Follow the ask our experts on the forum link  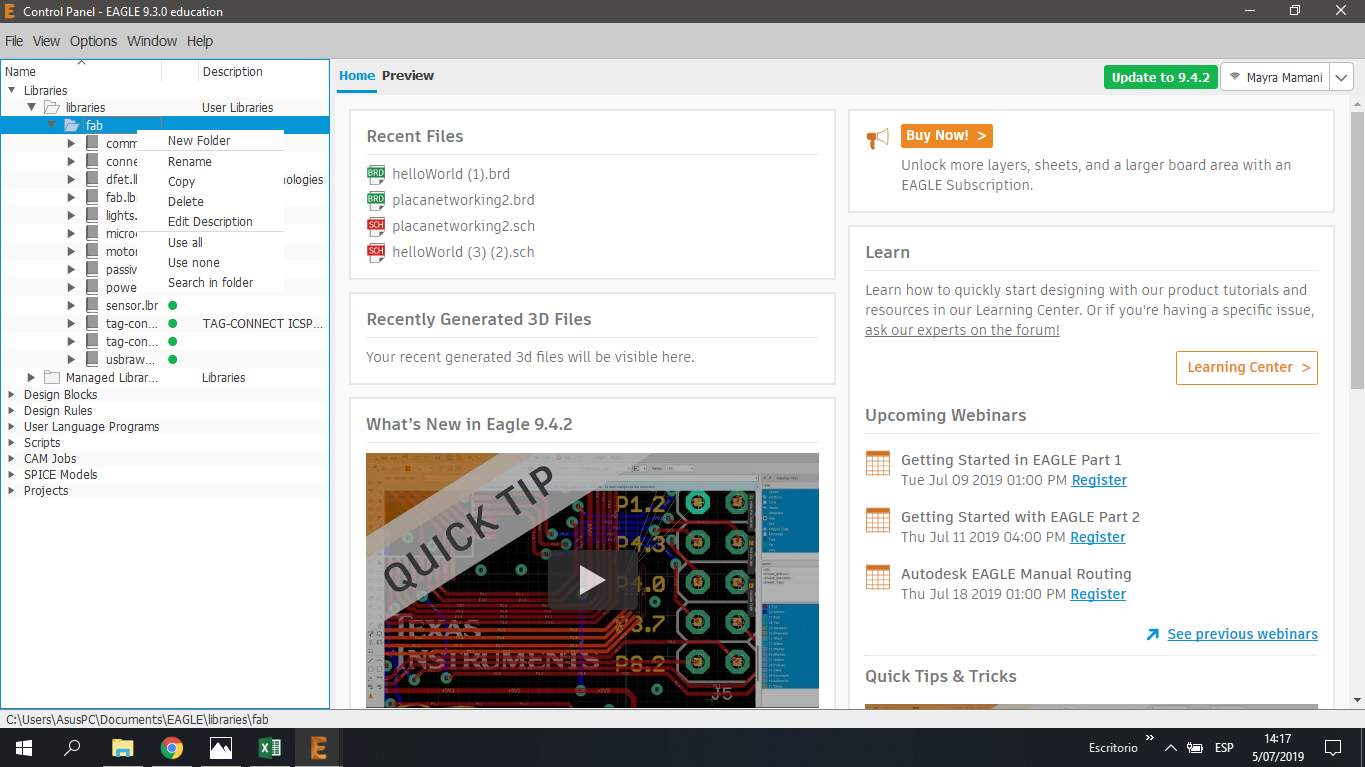(962, 330)
